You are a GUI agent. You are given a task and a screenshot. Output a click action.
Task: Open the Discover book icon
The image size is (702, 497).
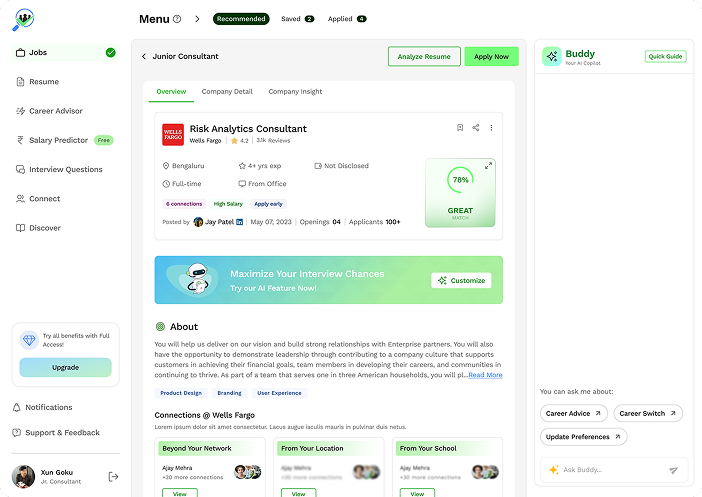tap(20, 227)
